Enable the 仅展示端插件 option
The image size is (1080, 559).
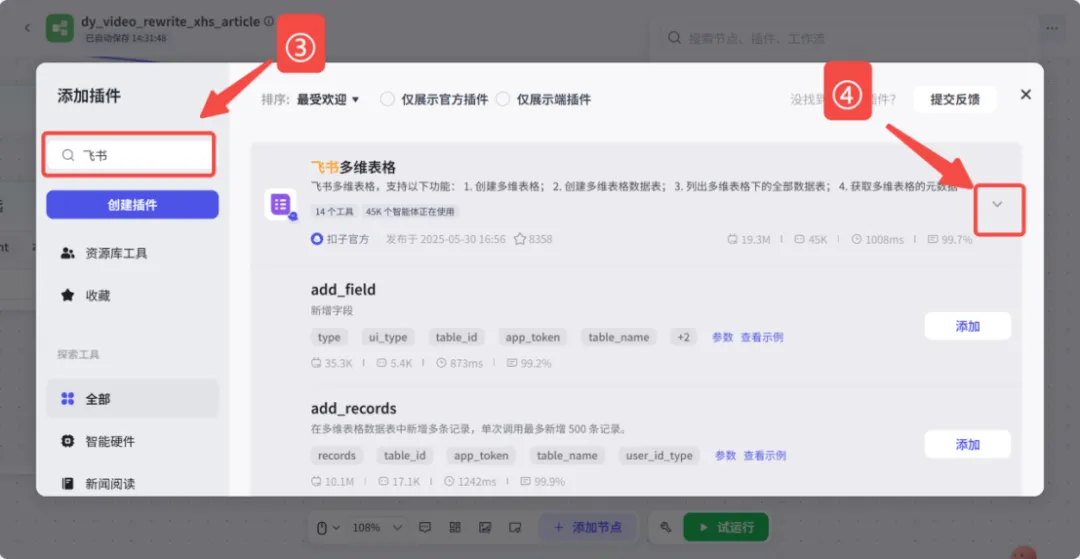pyautogui.click(x=503, y=99)
